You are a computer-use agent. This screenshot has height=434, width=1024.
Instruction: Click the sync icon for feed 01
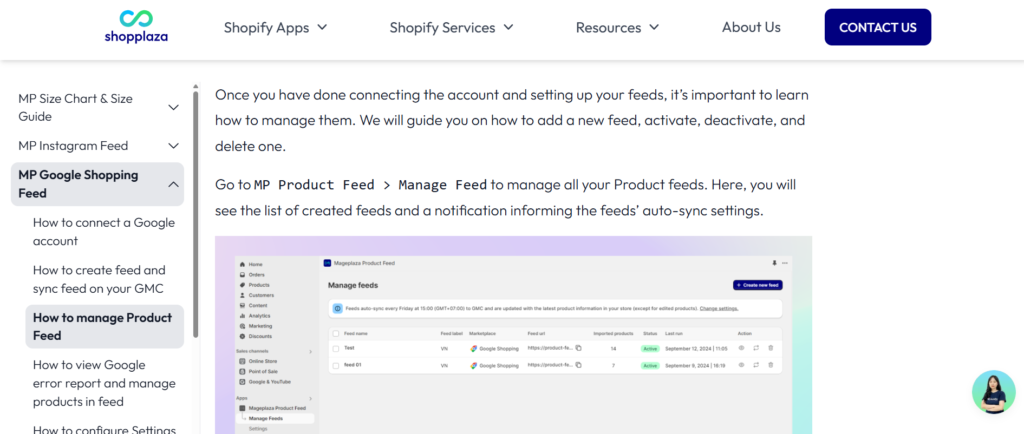[x=756, y=365]
